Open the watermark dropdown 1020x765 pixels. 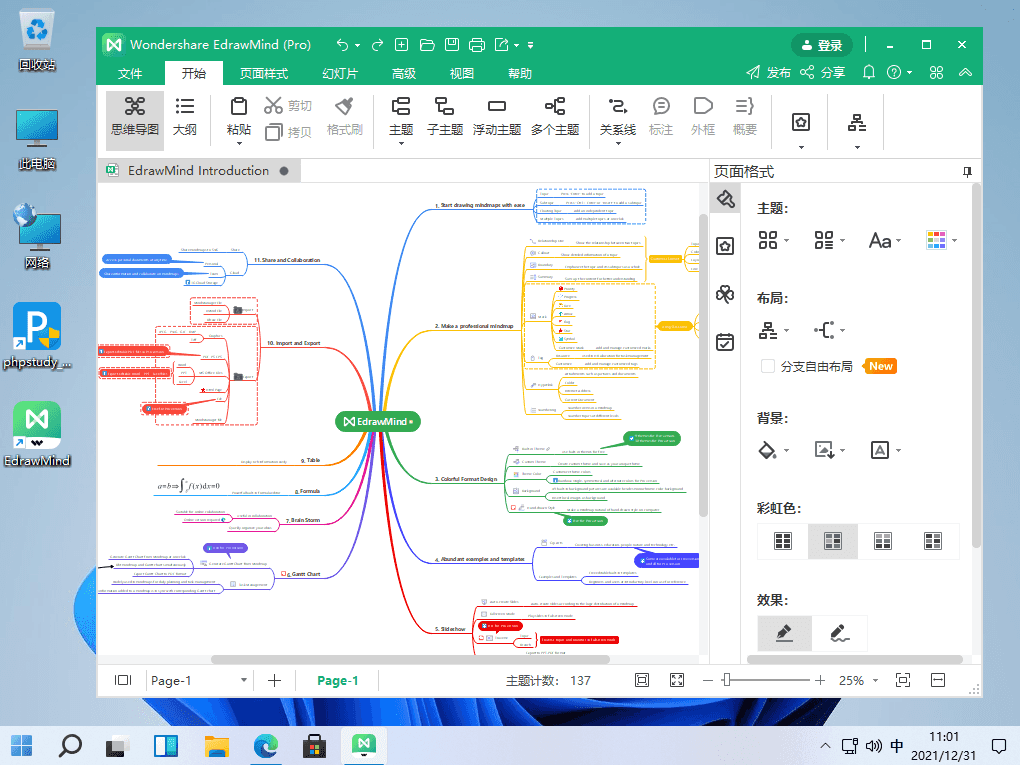pos(885,450)
